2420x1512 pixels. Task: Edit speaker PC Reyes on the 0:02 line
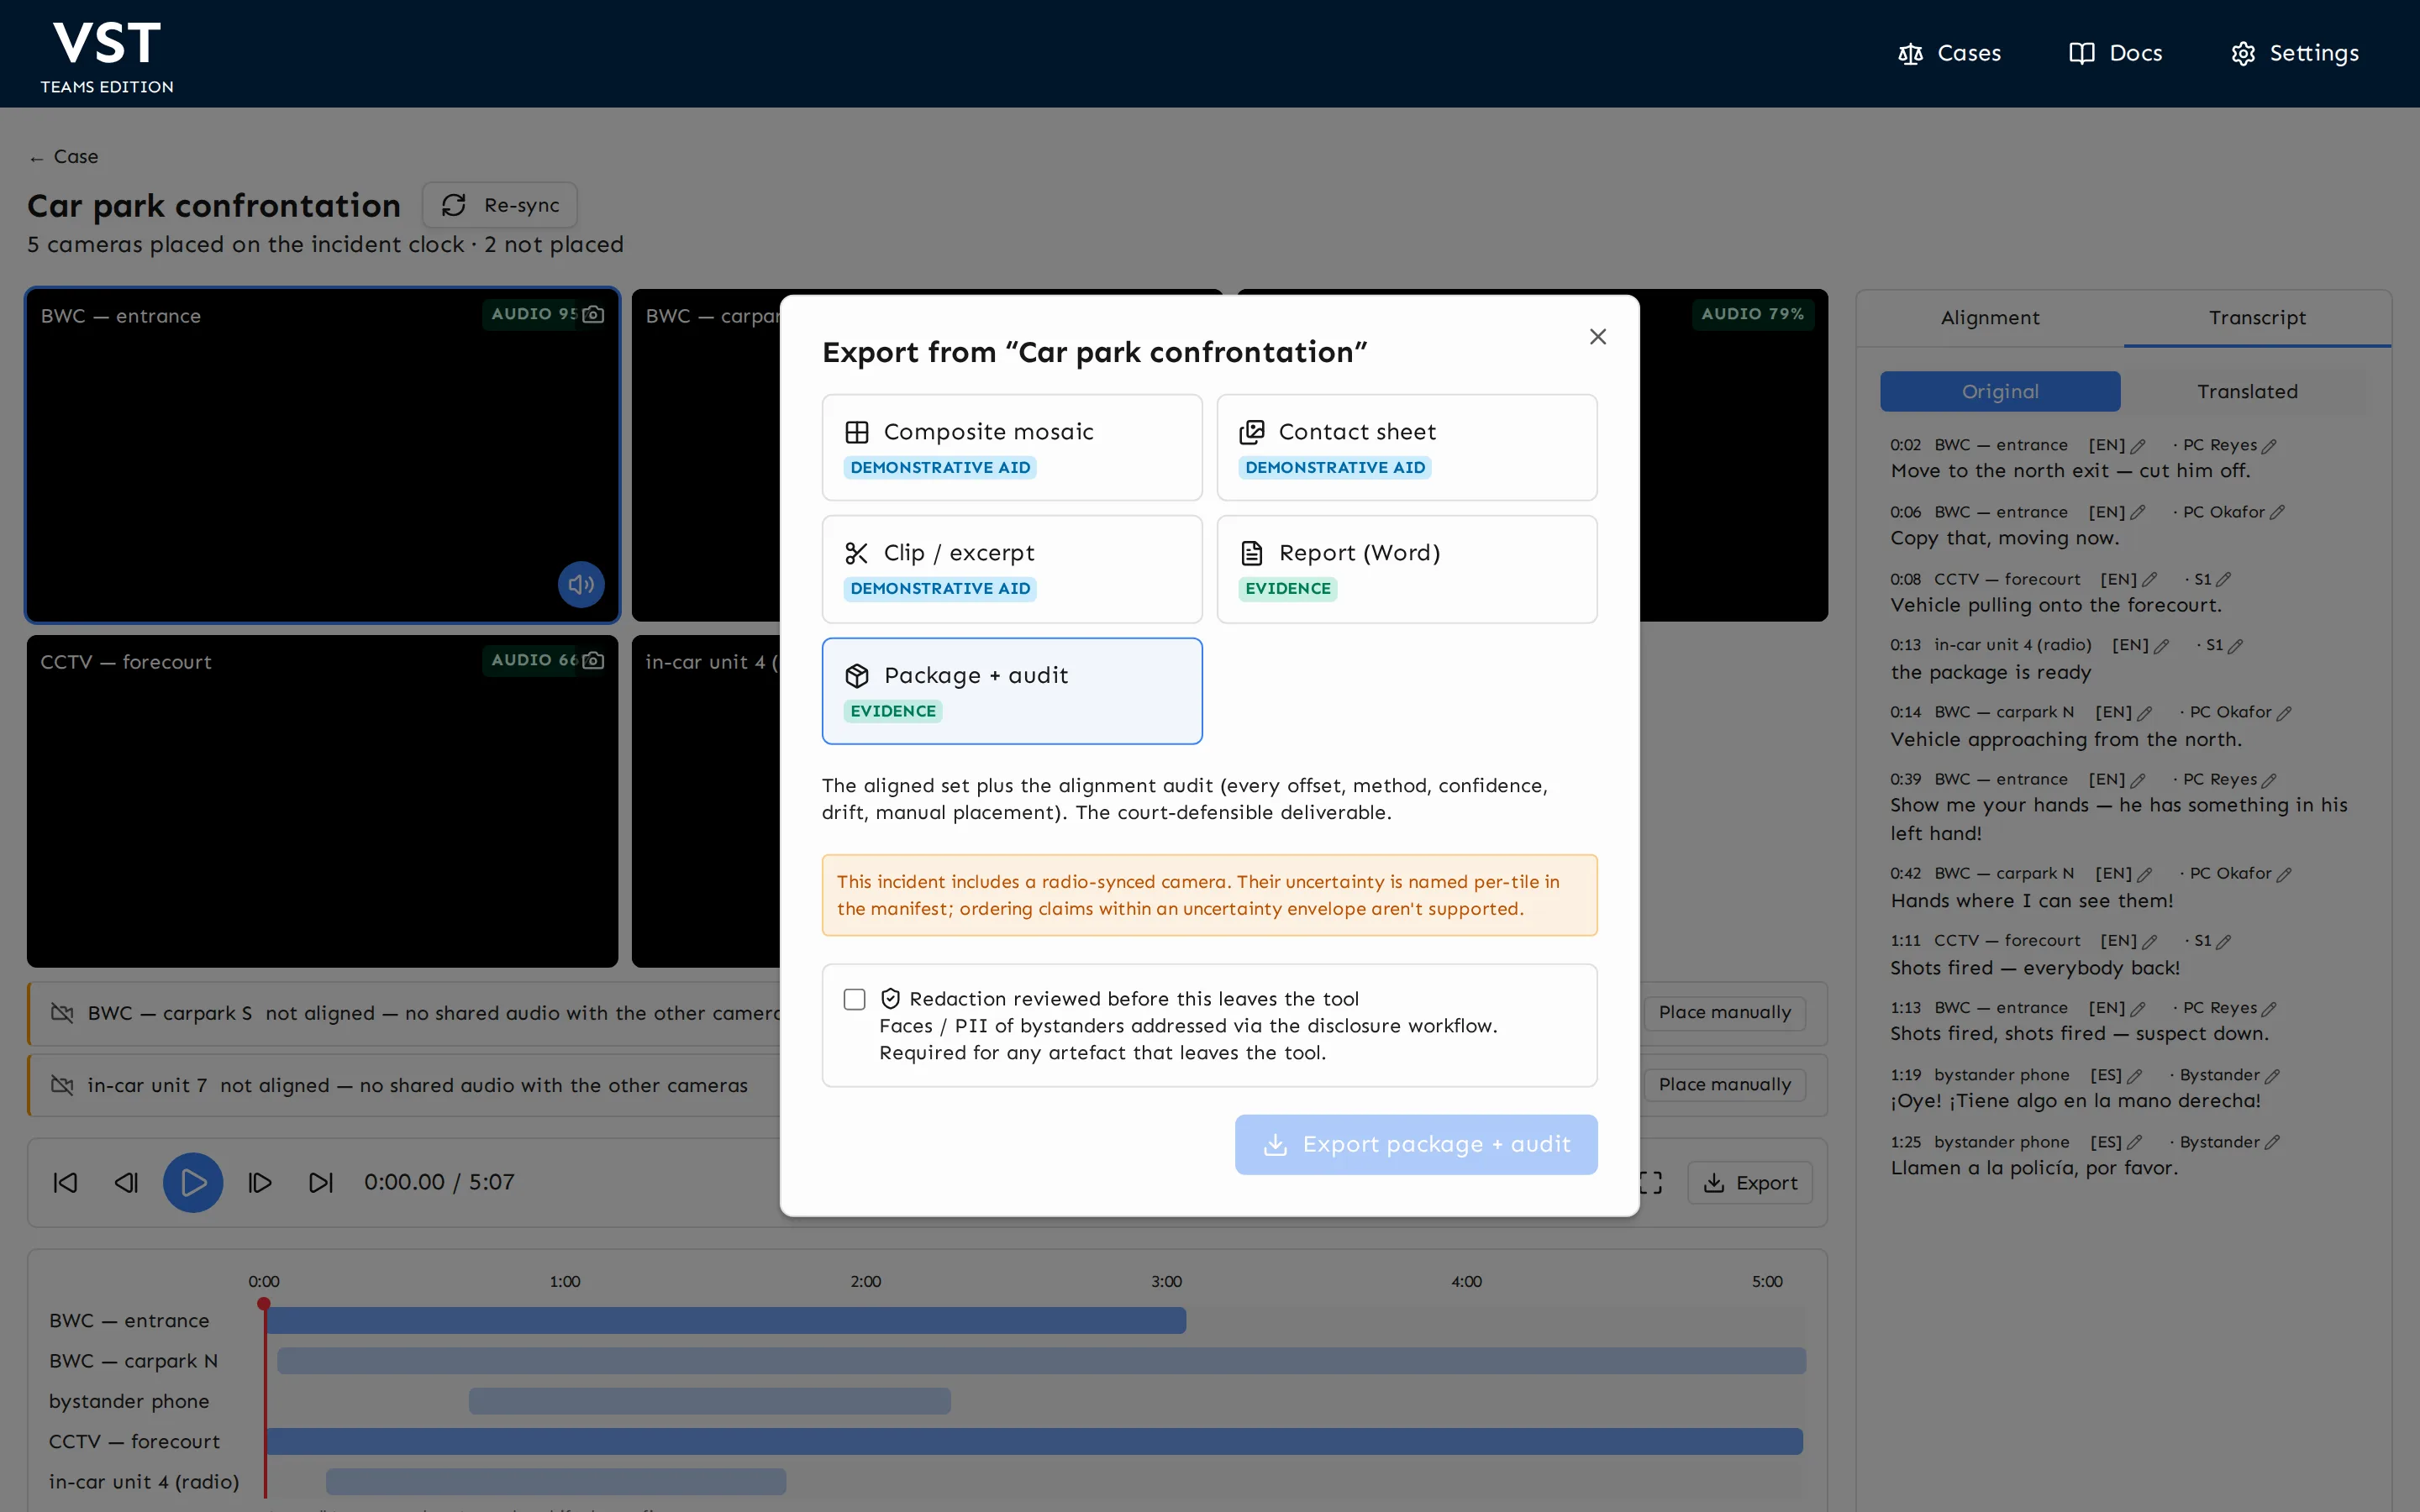point(2269,446)
